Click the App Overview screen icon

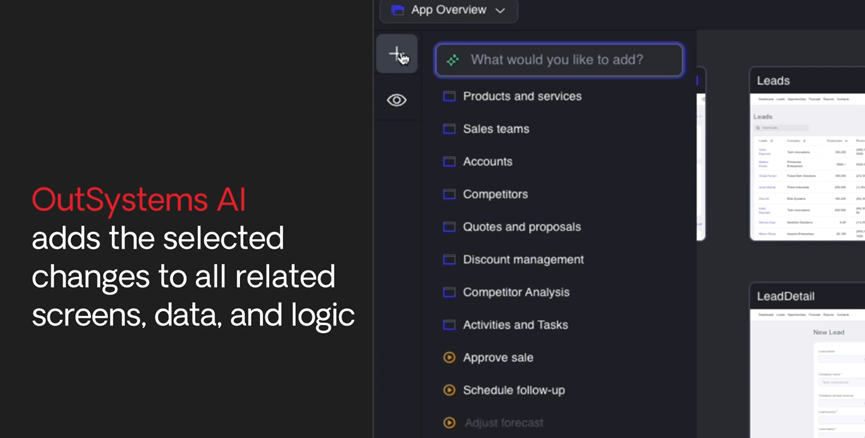397,10
